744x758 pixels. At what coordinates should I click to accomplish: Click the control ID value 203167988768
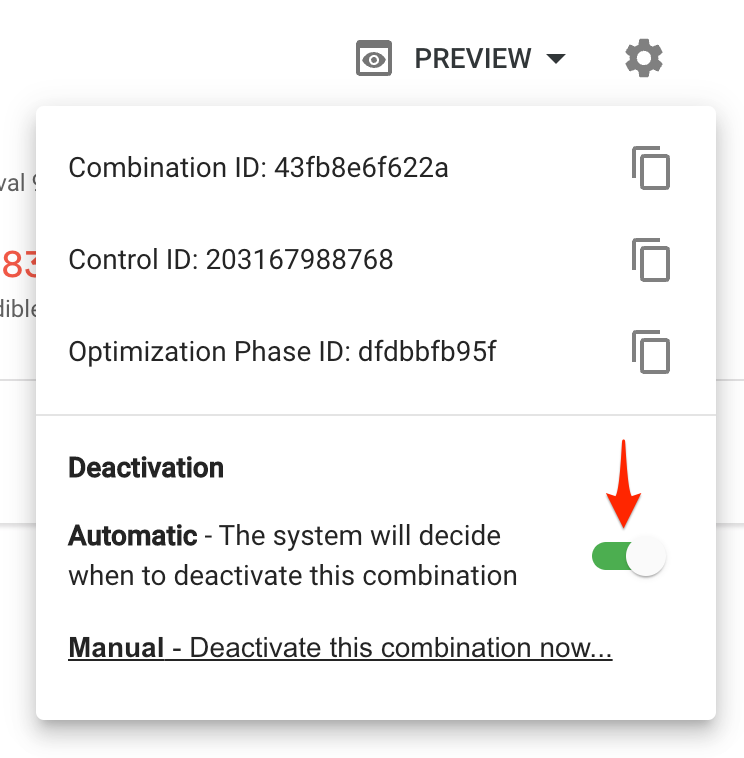(299, 260)
